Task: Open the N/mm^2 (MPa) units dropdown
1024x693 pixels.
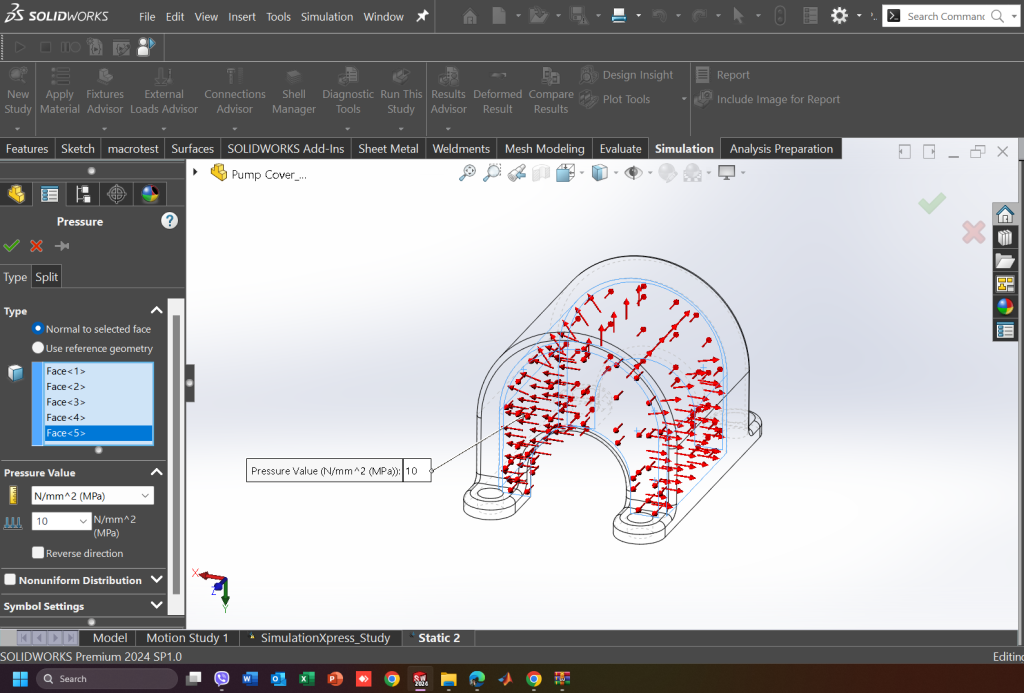Action: coord(92,496)
